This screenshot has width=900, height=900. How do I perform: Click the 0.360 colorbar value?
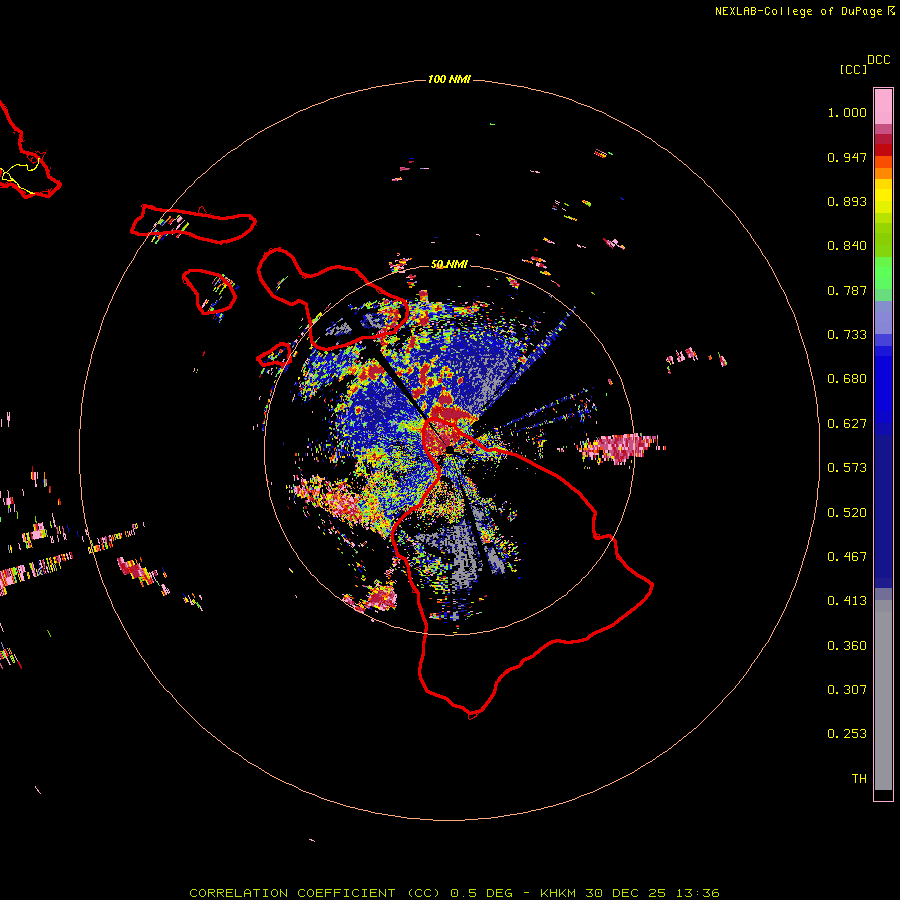[847, 646]
